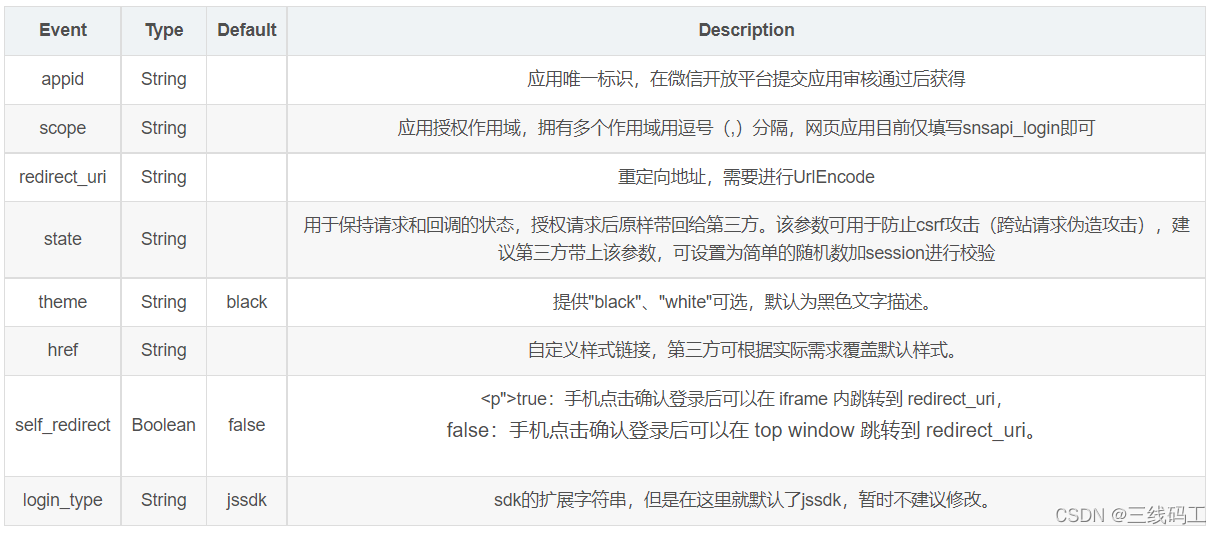Click the Event column header
The height and width of the screenshot is (534, 1221).
[x=63, y=30]
